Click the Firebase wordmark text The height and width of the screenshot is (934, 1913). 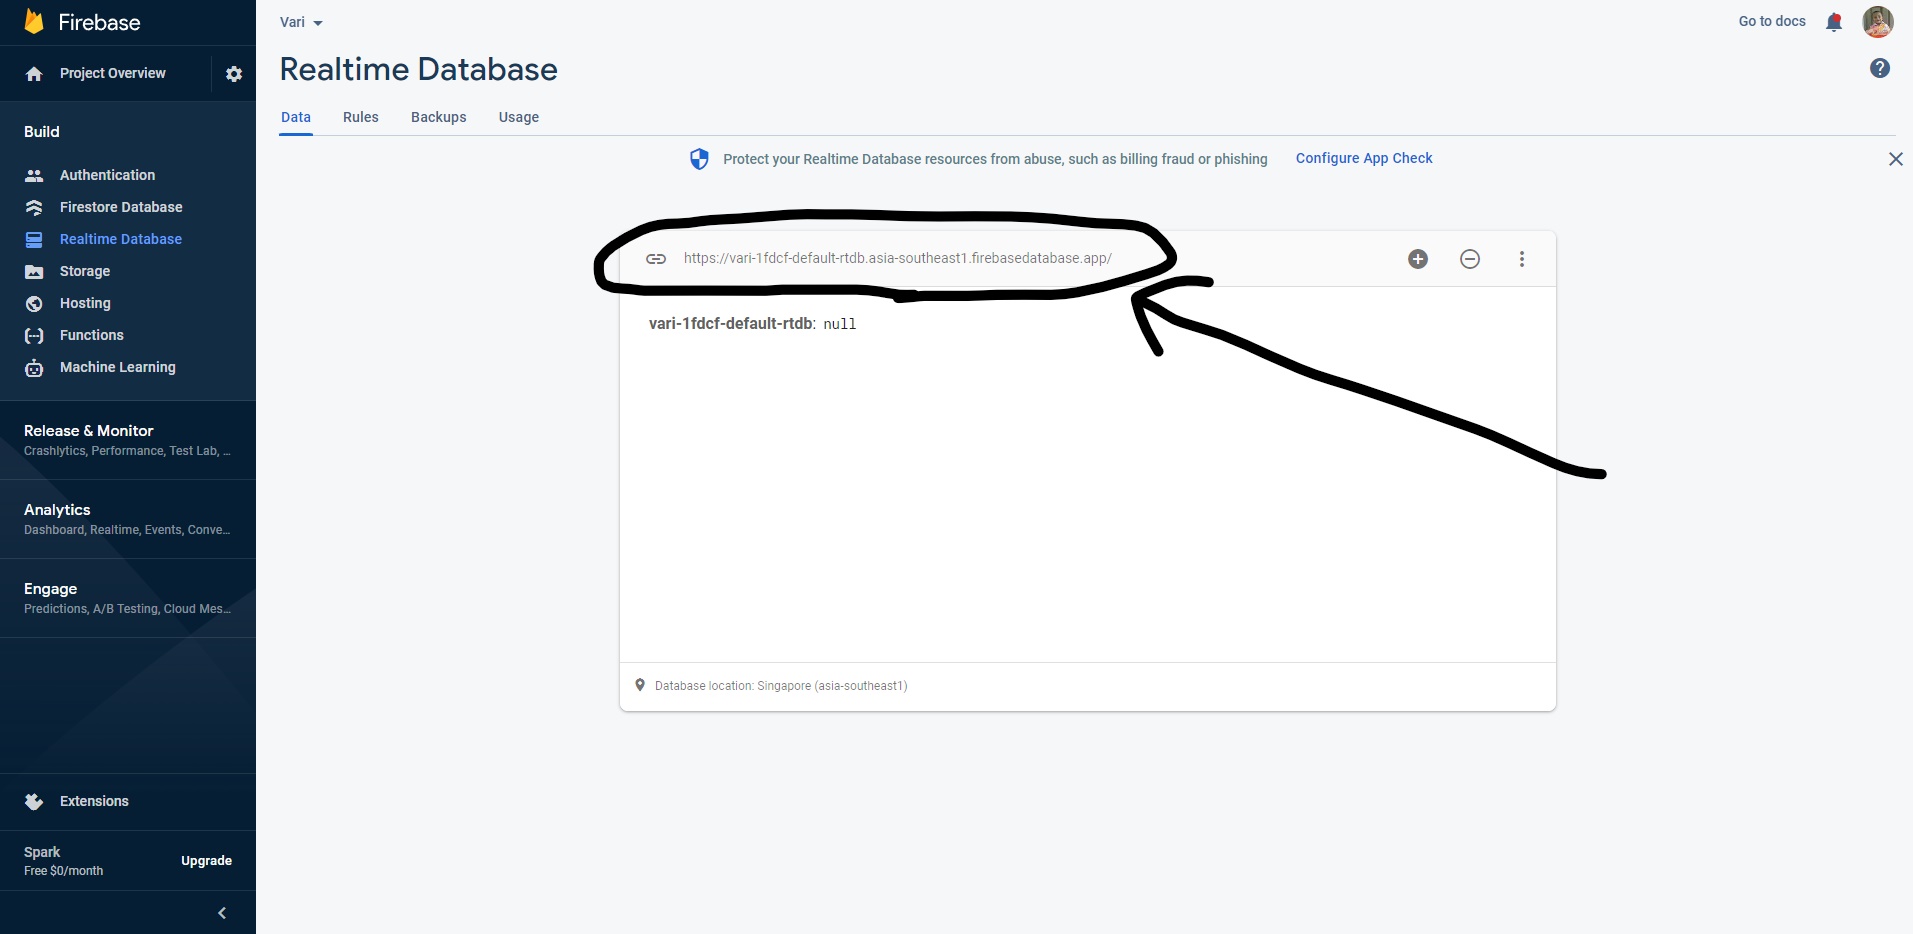[x=99, y=22]
